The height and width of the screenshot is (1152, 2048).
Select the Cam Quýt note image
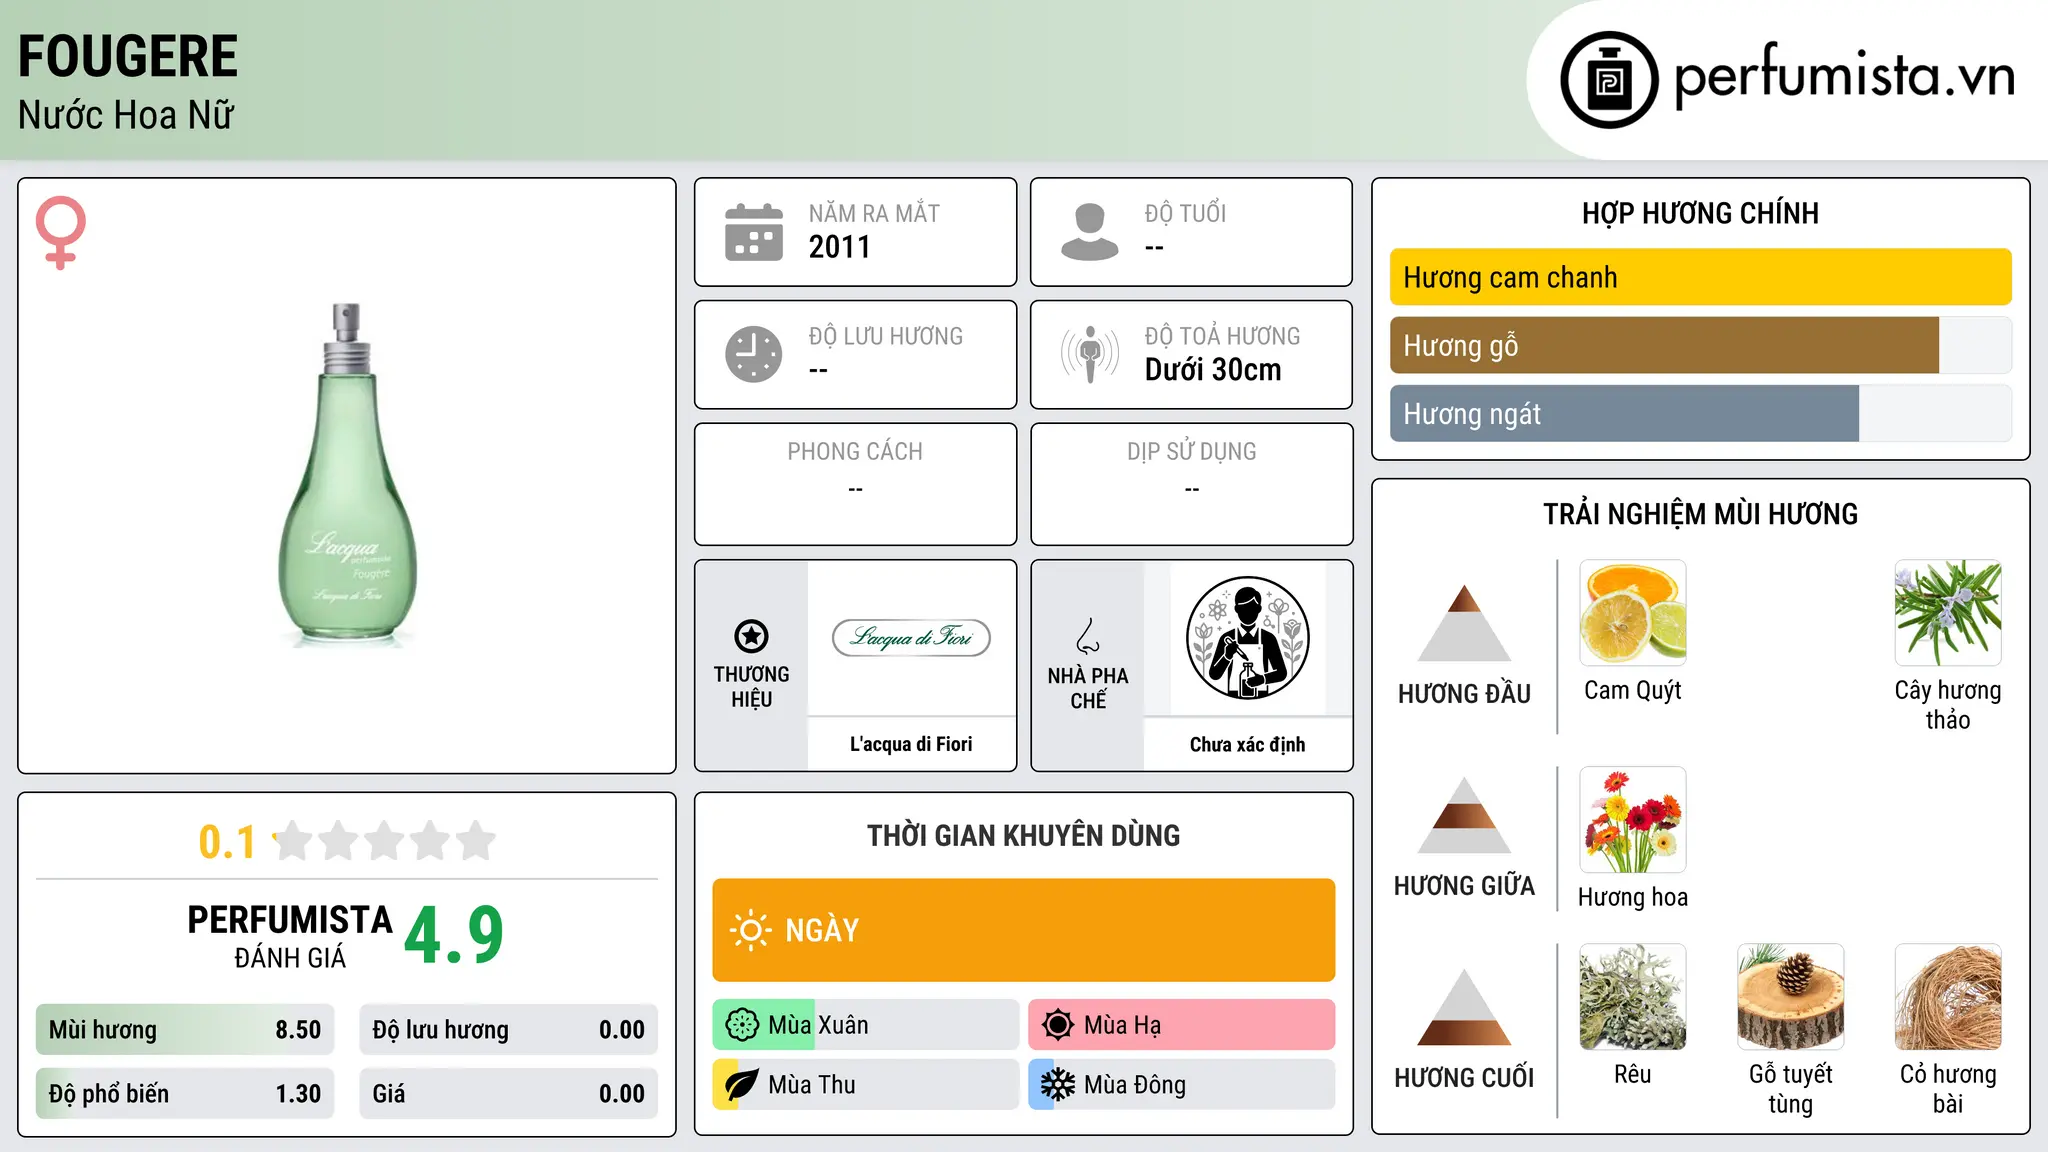(1633, 613)
